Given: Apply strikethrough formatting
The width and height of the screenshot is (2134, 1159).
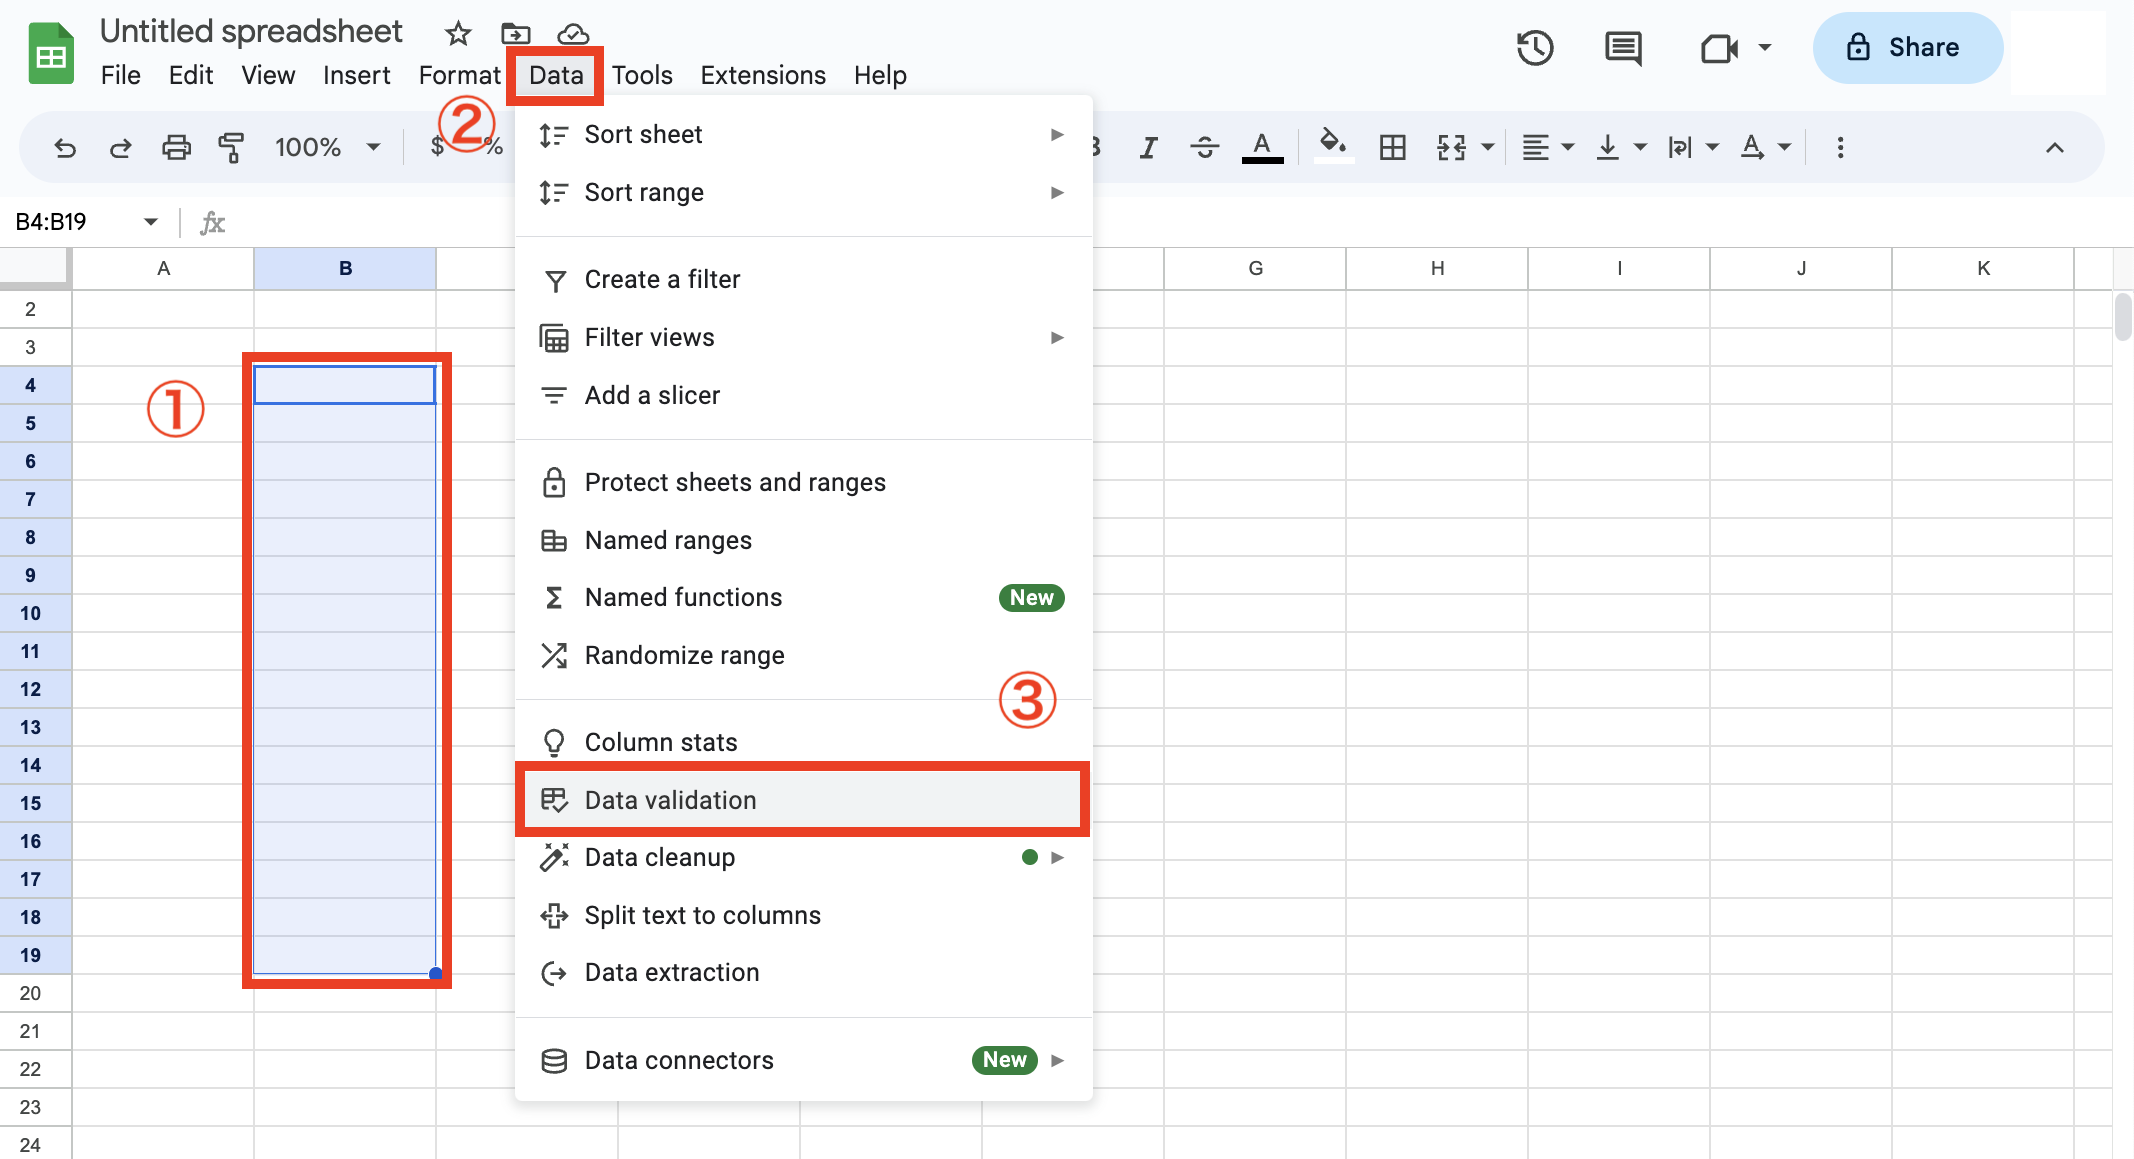Looking at the screenshot, I should 1205,147.
